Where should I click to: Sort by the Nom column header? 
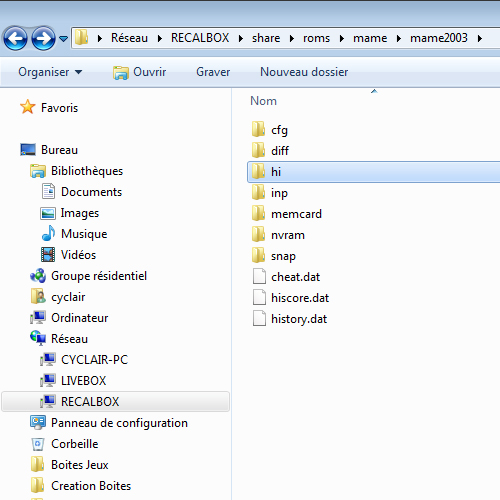coord(263,101)
